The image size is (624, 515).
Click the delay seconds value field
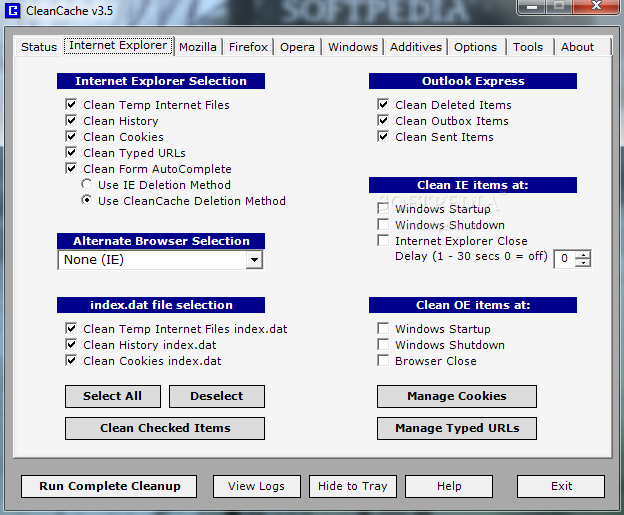[x=565, y=259]
